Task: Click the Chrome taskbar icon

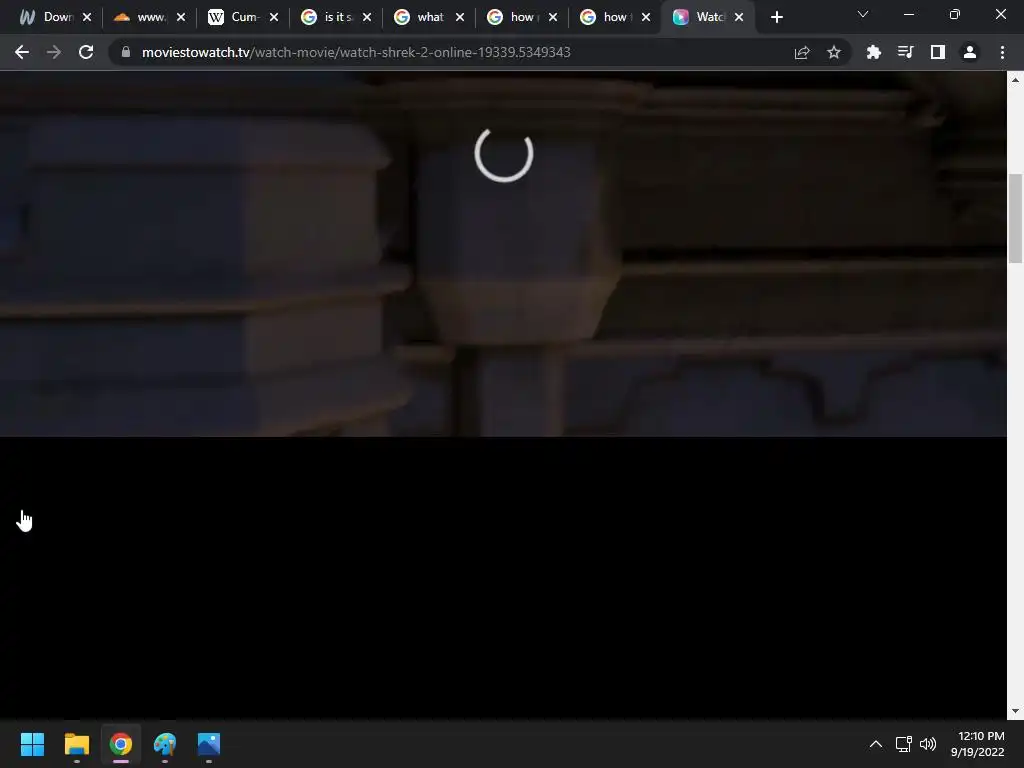Action: 121,744
